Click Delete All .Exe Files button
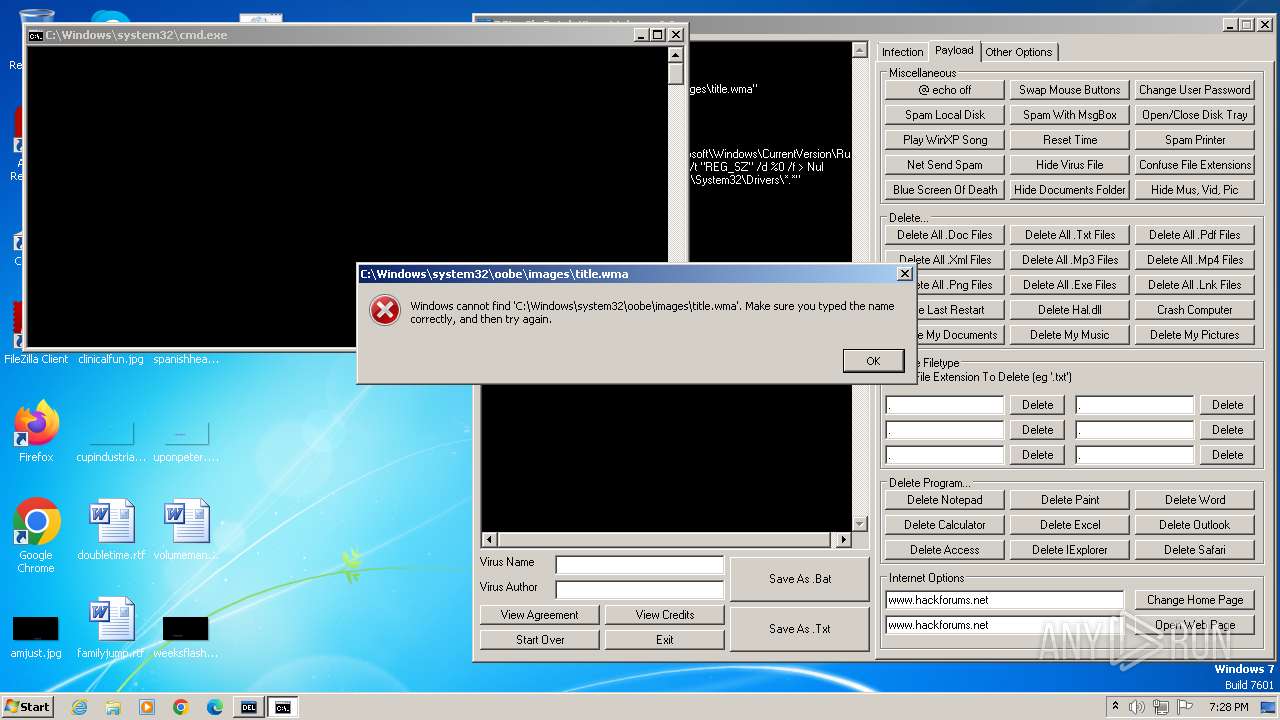The width and height of the screenshot is (1280, 720). click(1070, 285)
